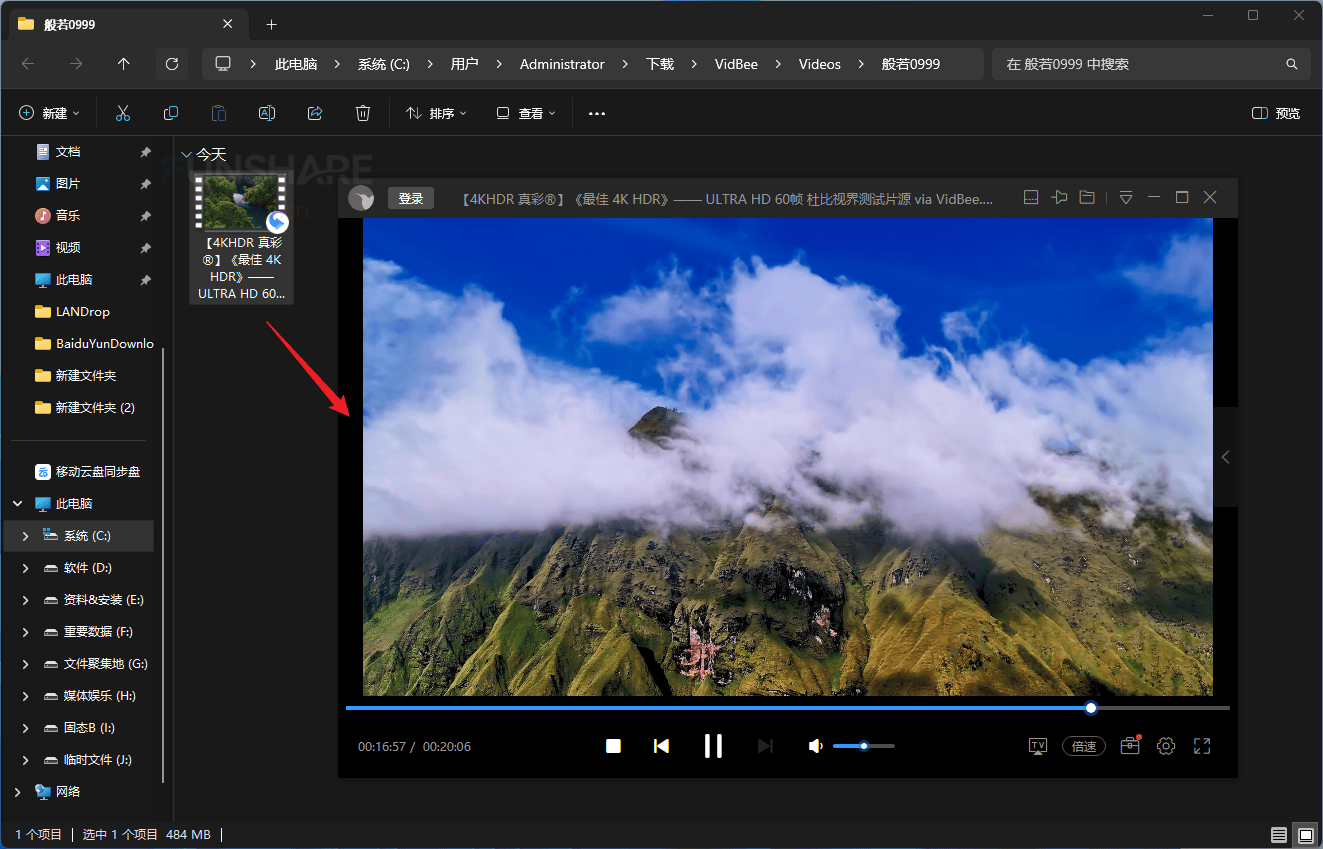Expand the 软件 (D:) drive tree node

[25, 568]
